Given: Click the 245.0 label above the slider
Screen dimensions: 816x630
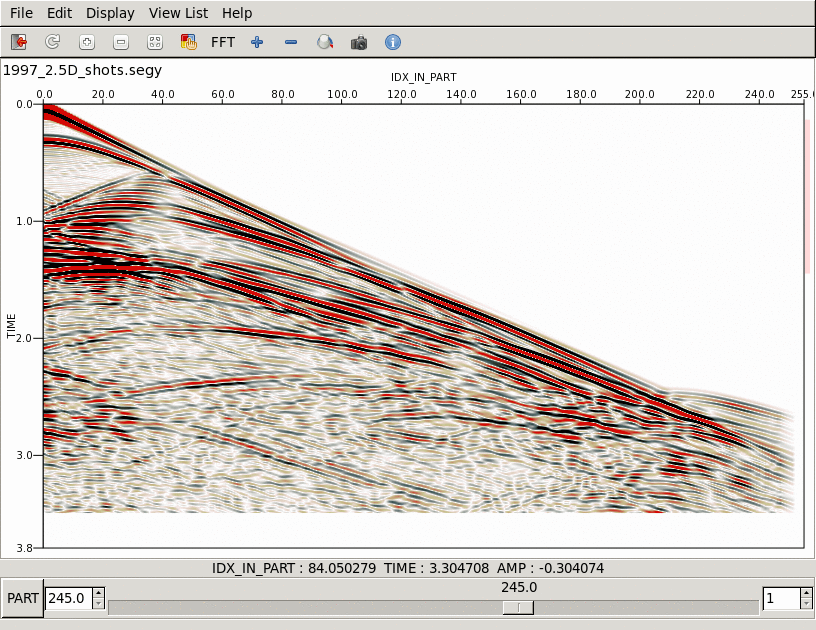Looking at the screenshot, I should pos(519,587).
